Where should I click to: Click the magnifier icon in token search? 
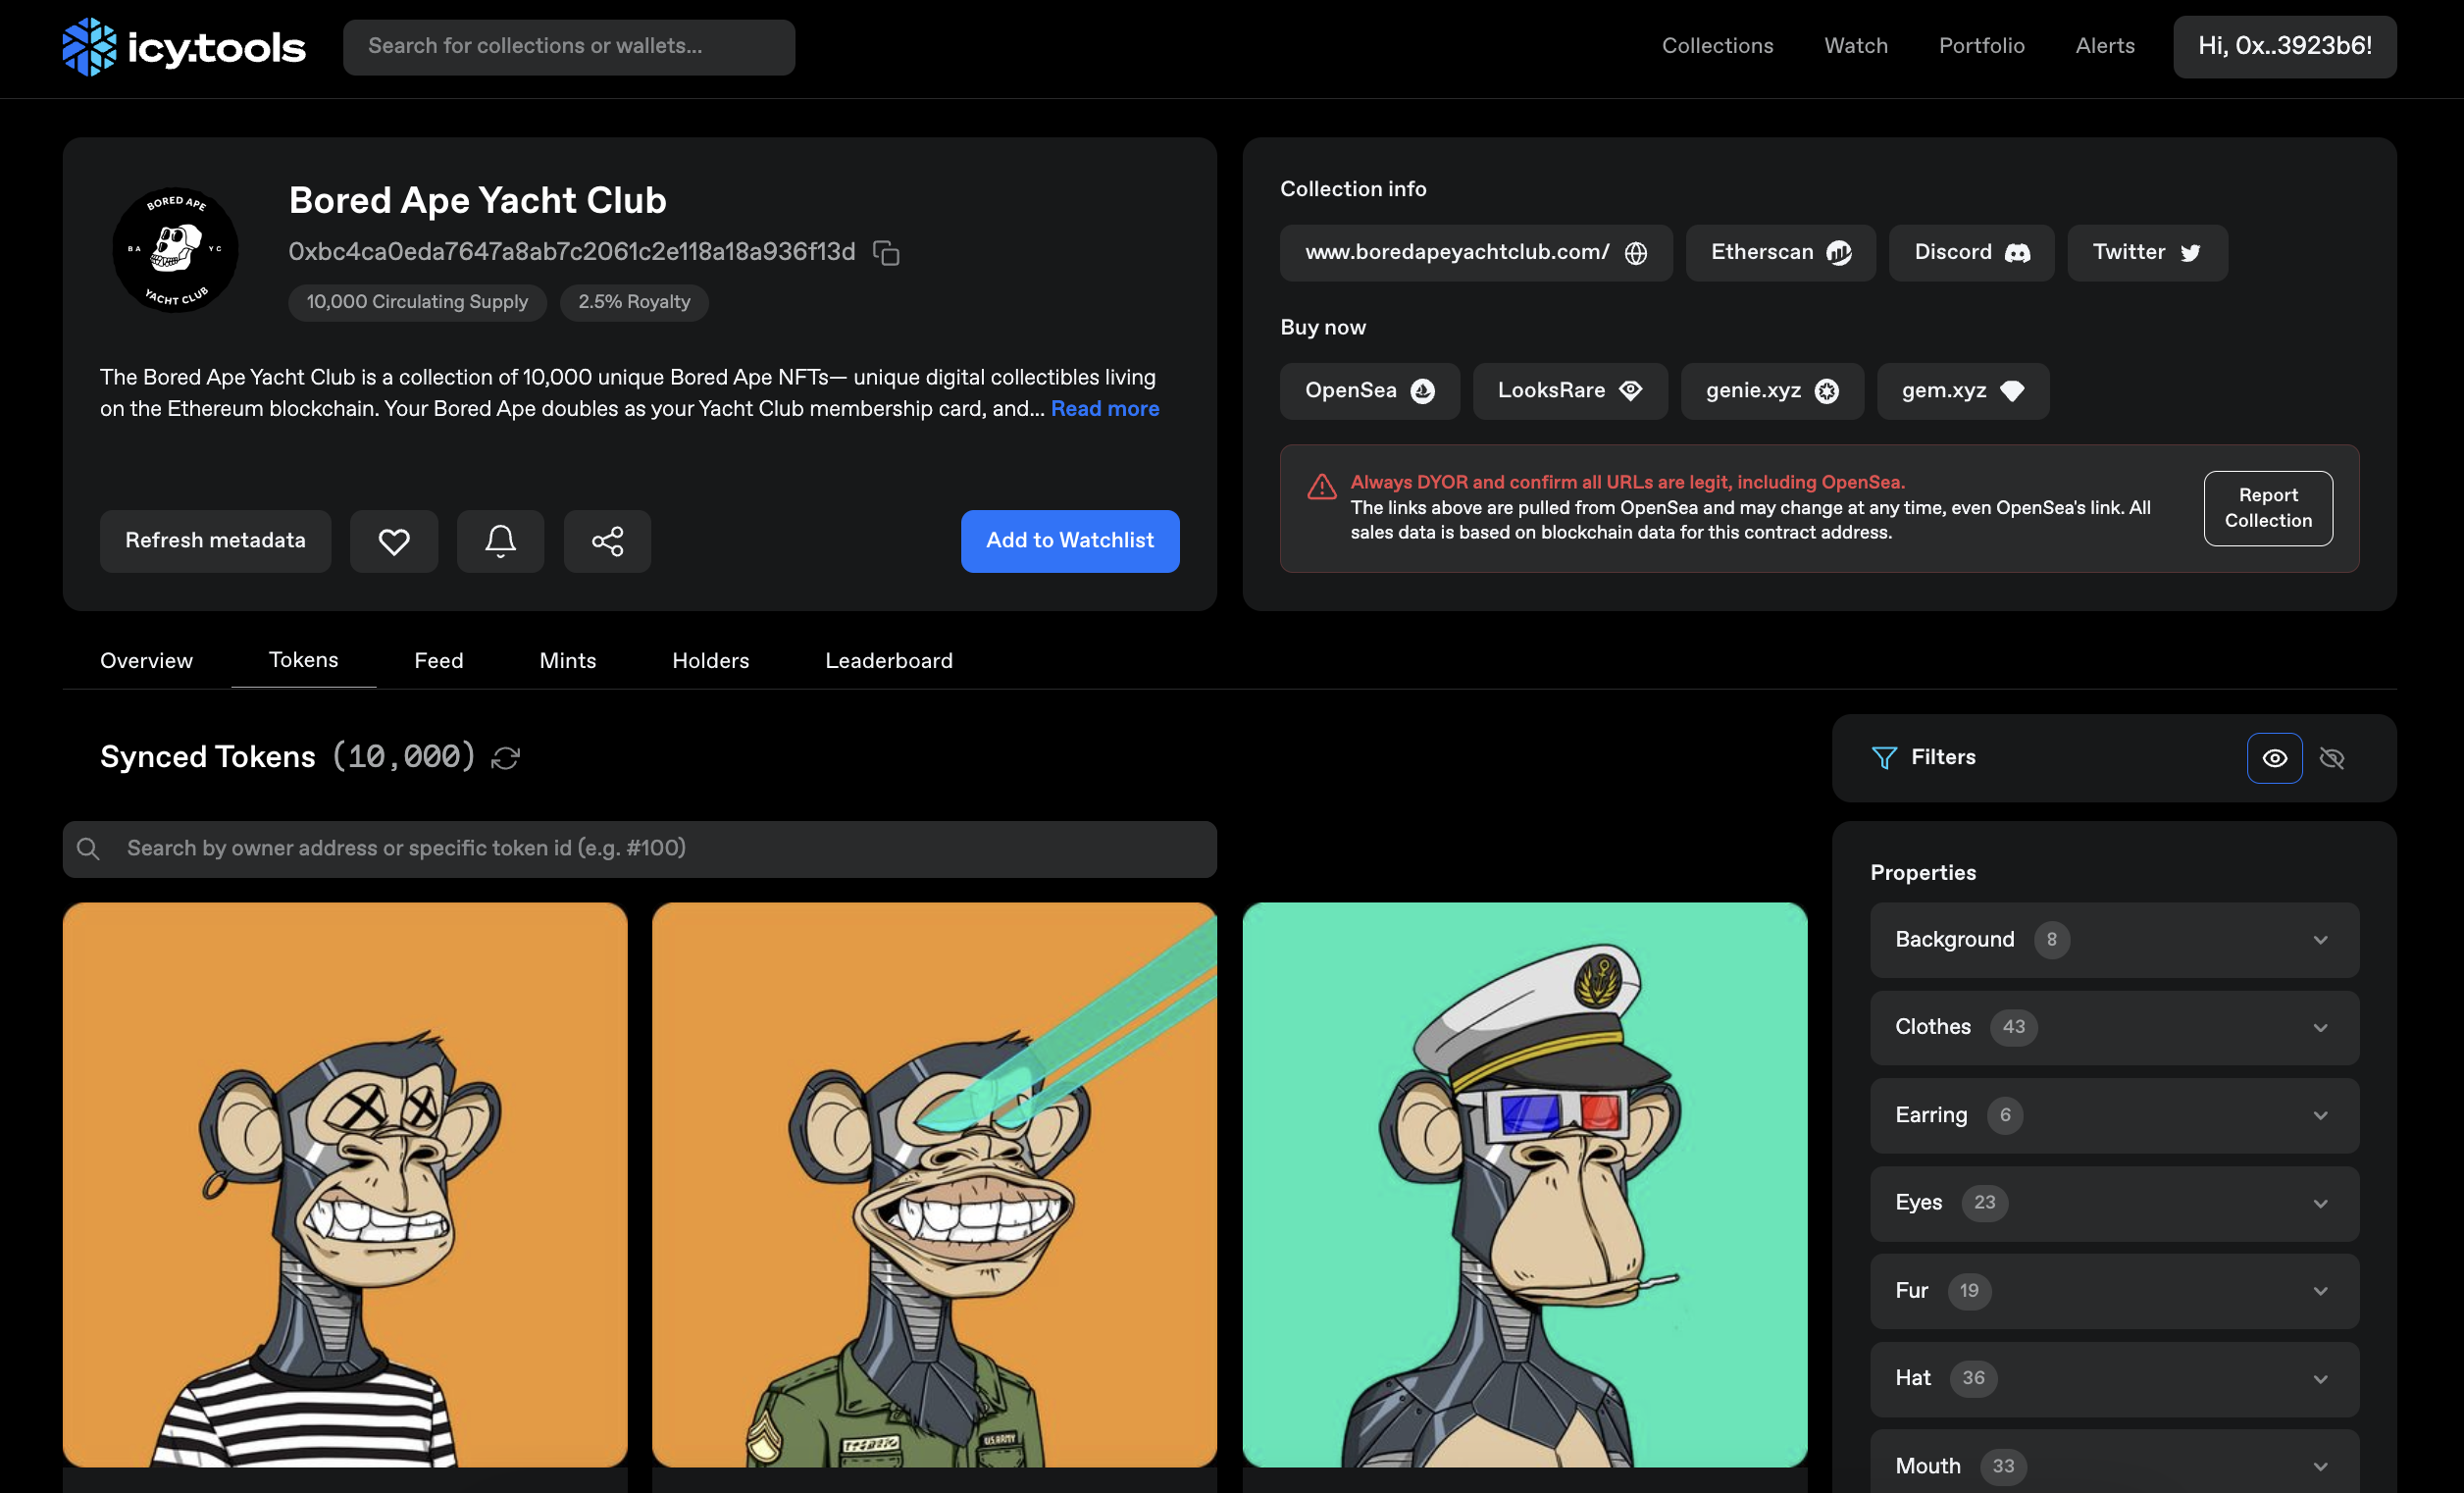click(x=88, y=849)
